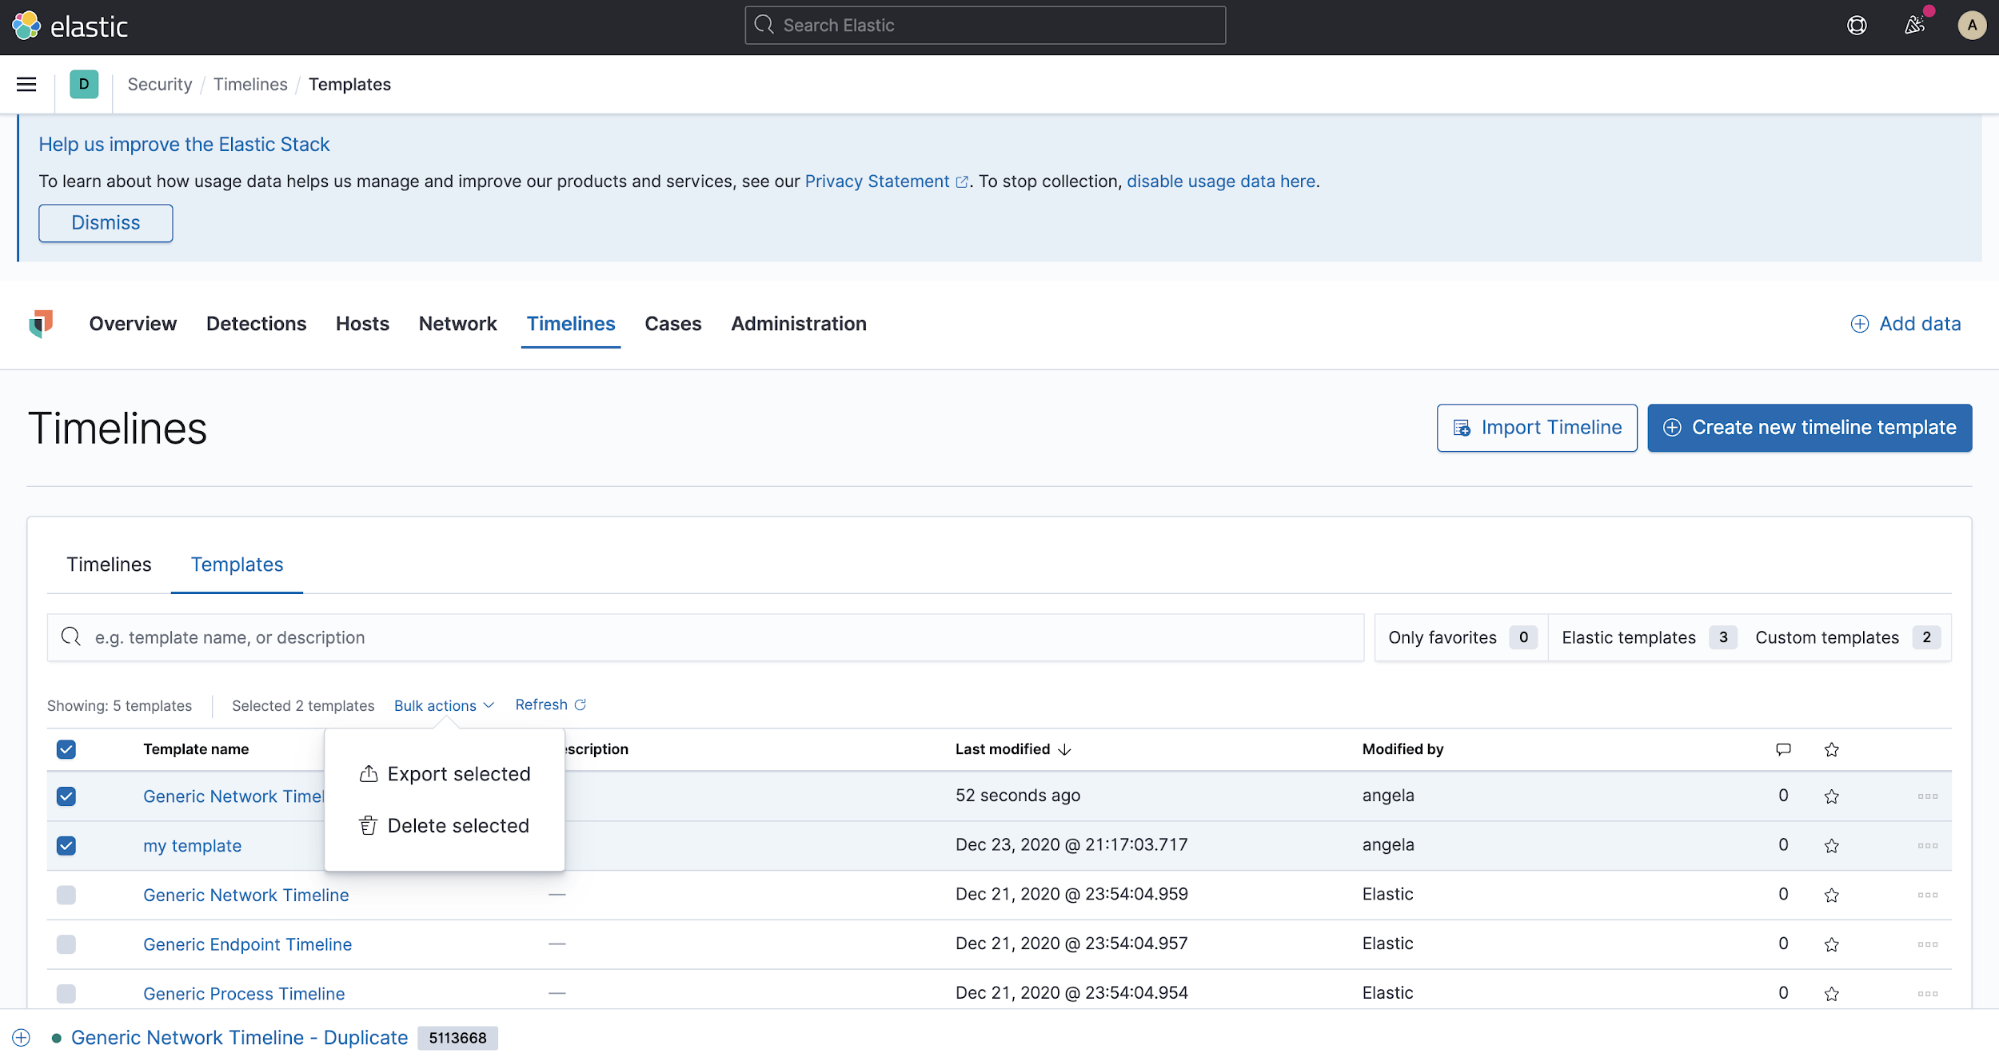This screenshot has width=1999, height=1062.
Task: Click the Modified by column header
Action: click(1403, 750)
